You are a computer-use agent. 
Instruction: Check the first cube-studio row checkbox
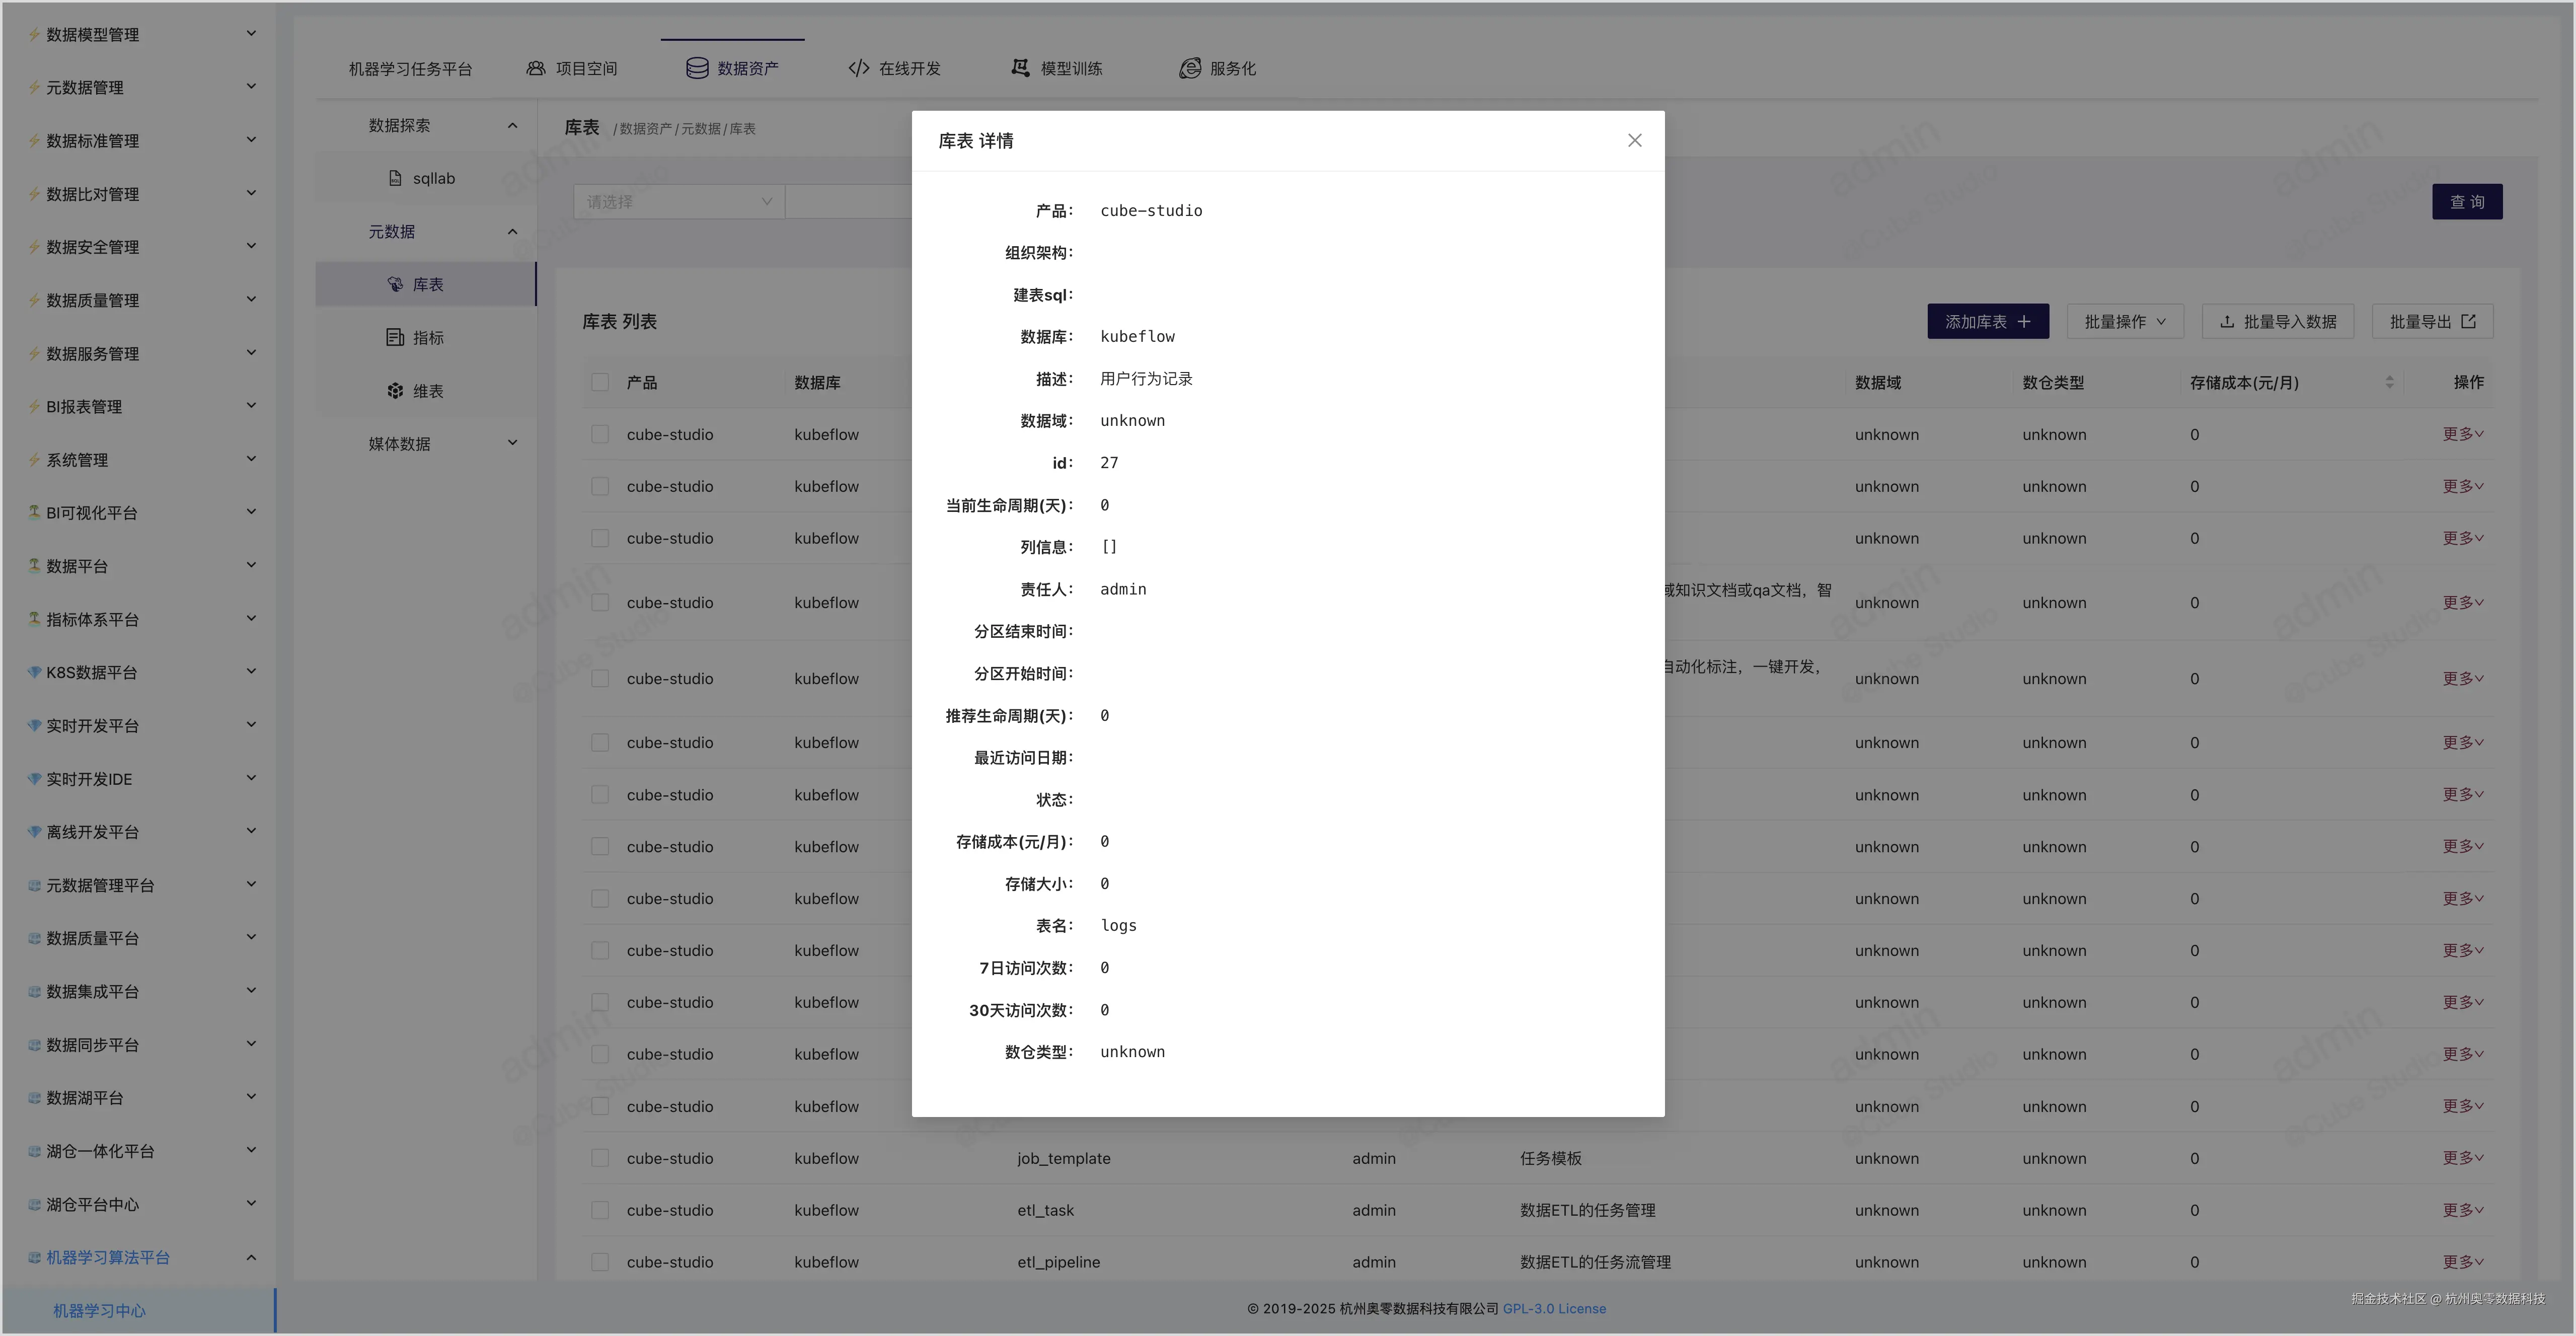coord(600,434)
